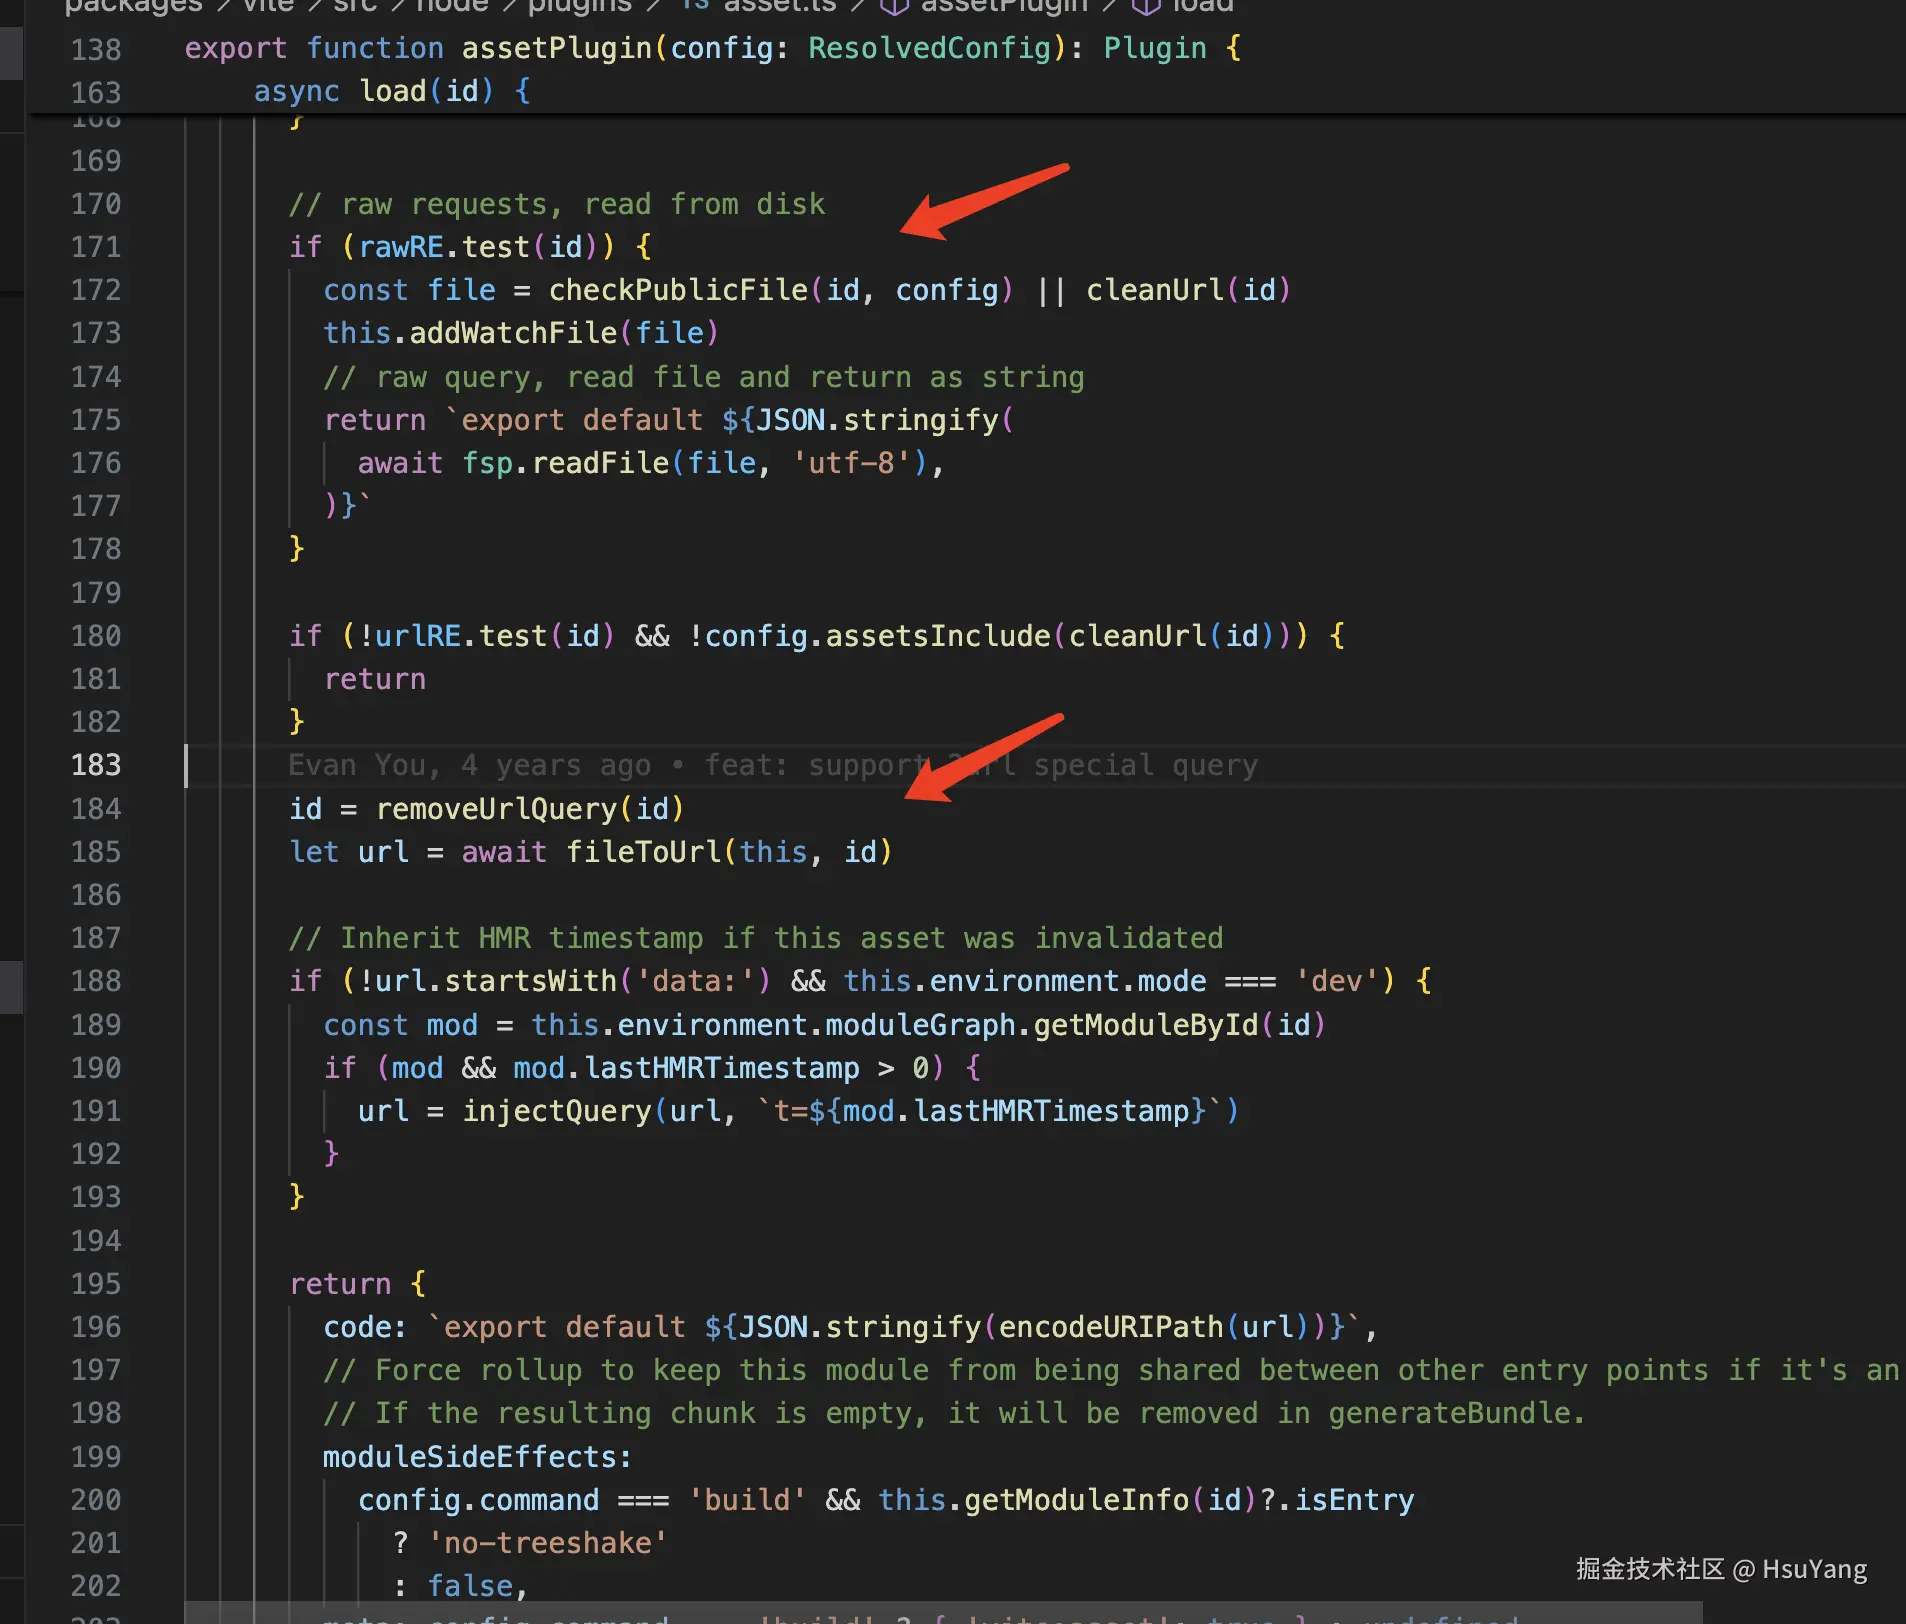
Task: Click comment '// raw query, read file and return as string'
Action: coord(704,377)
